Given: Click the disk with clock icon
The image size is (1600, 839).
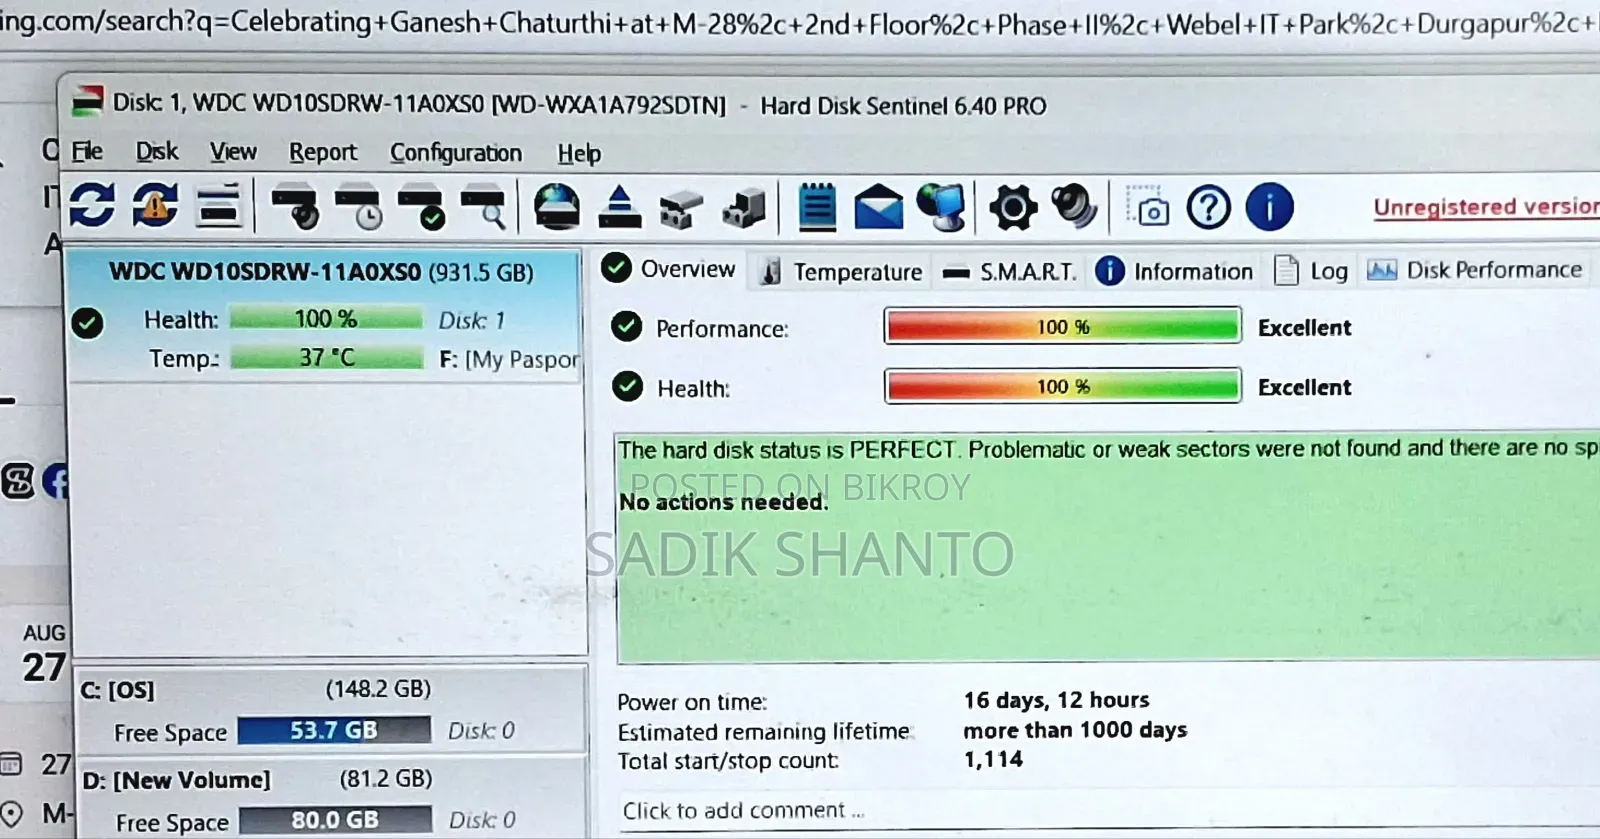Looking at the screenshot, I should pos(358,206).
